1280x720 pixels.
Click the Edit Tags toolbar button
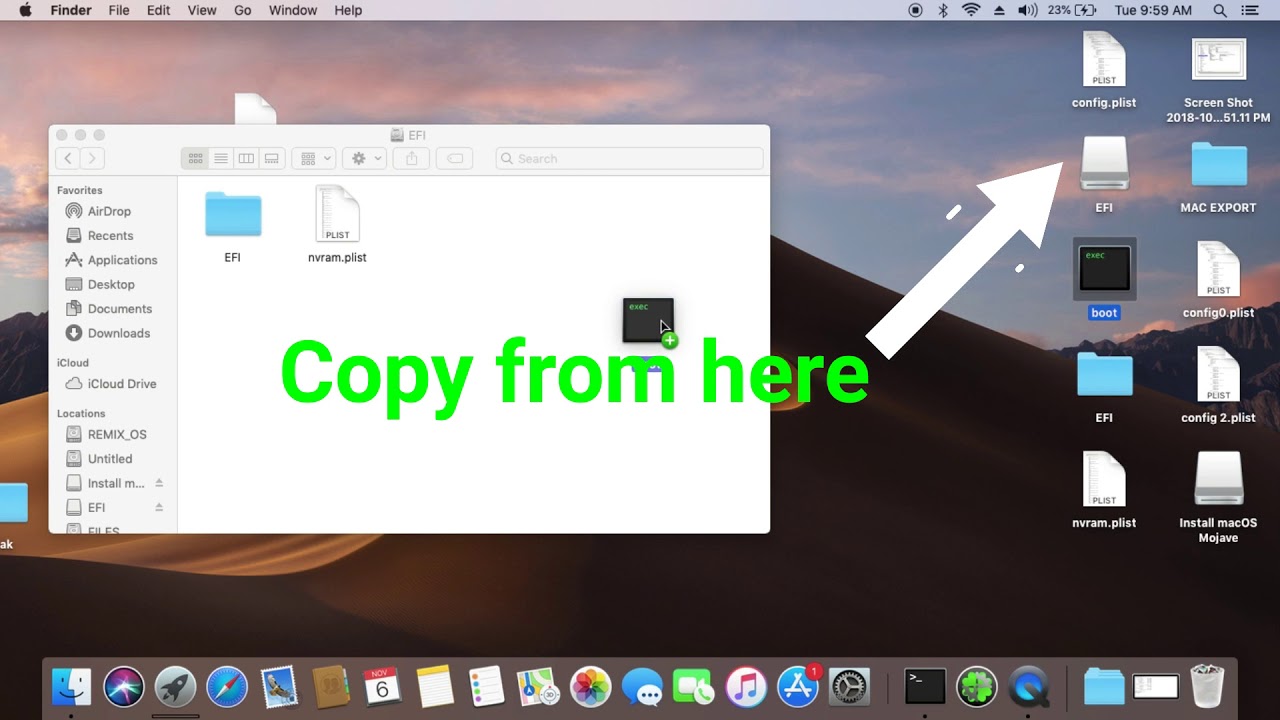click(x=454, y=158)
